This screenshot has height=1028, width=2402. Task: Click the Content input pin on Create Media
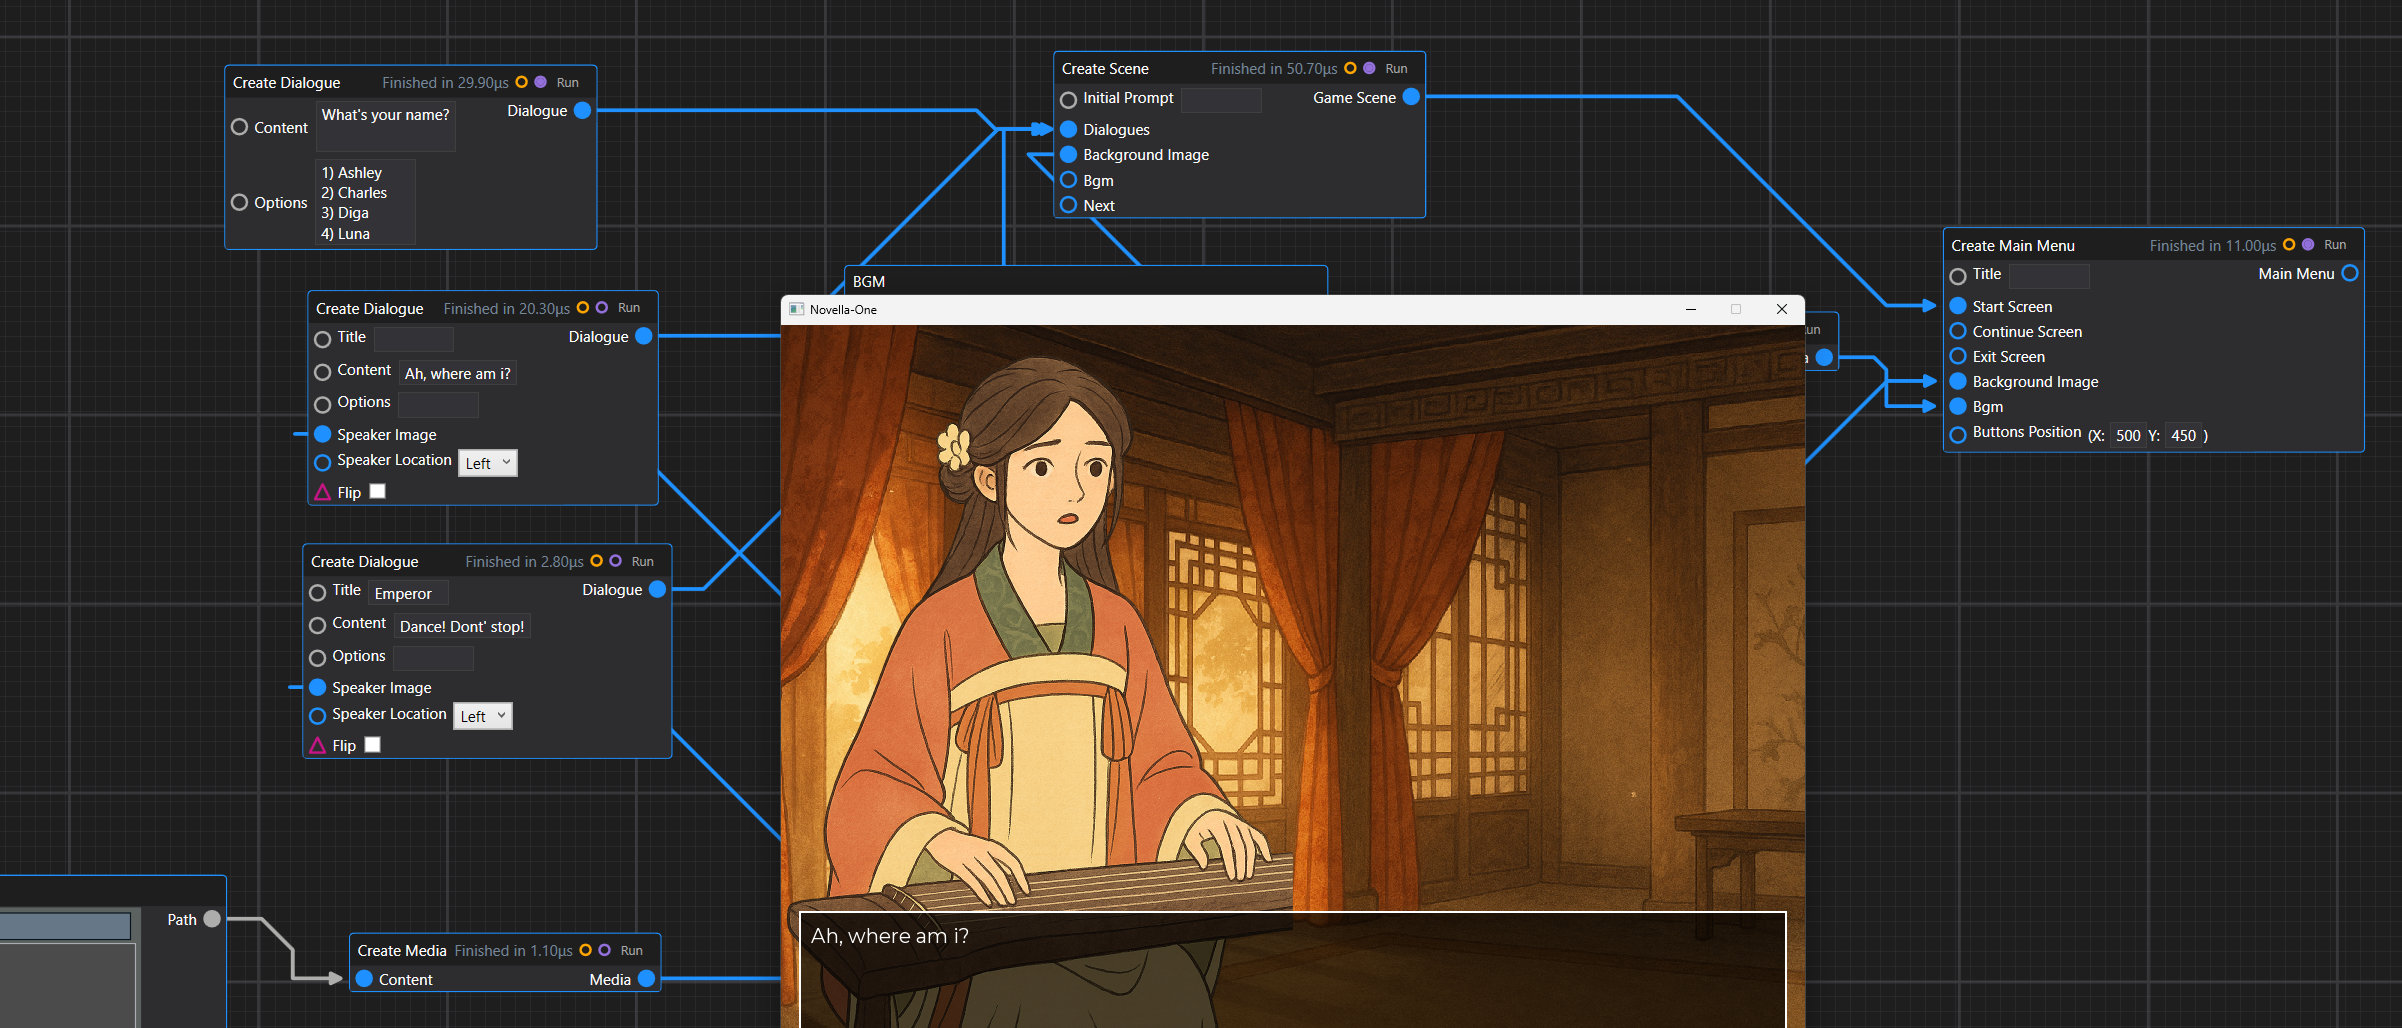tap(365, 979)
